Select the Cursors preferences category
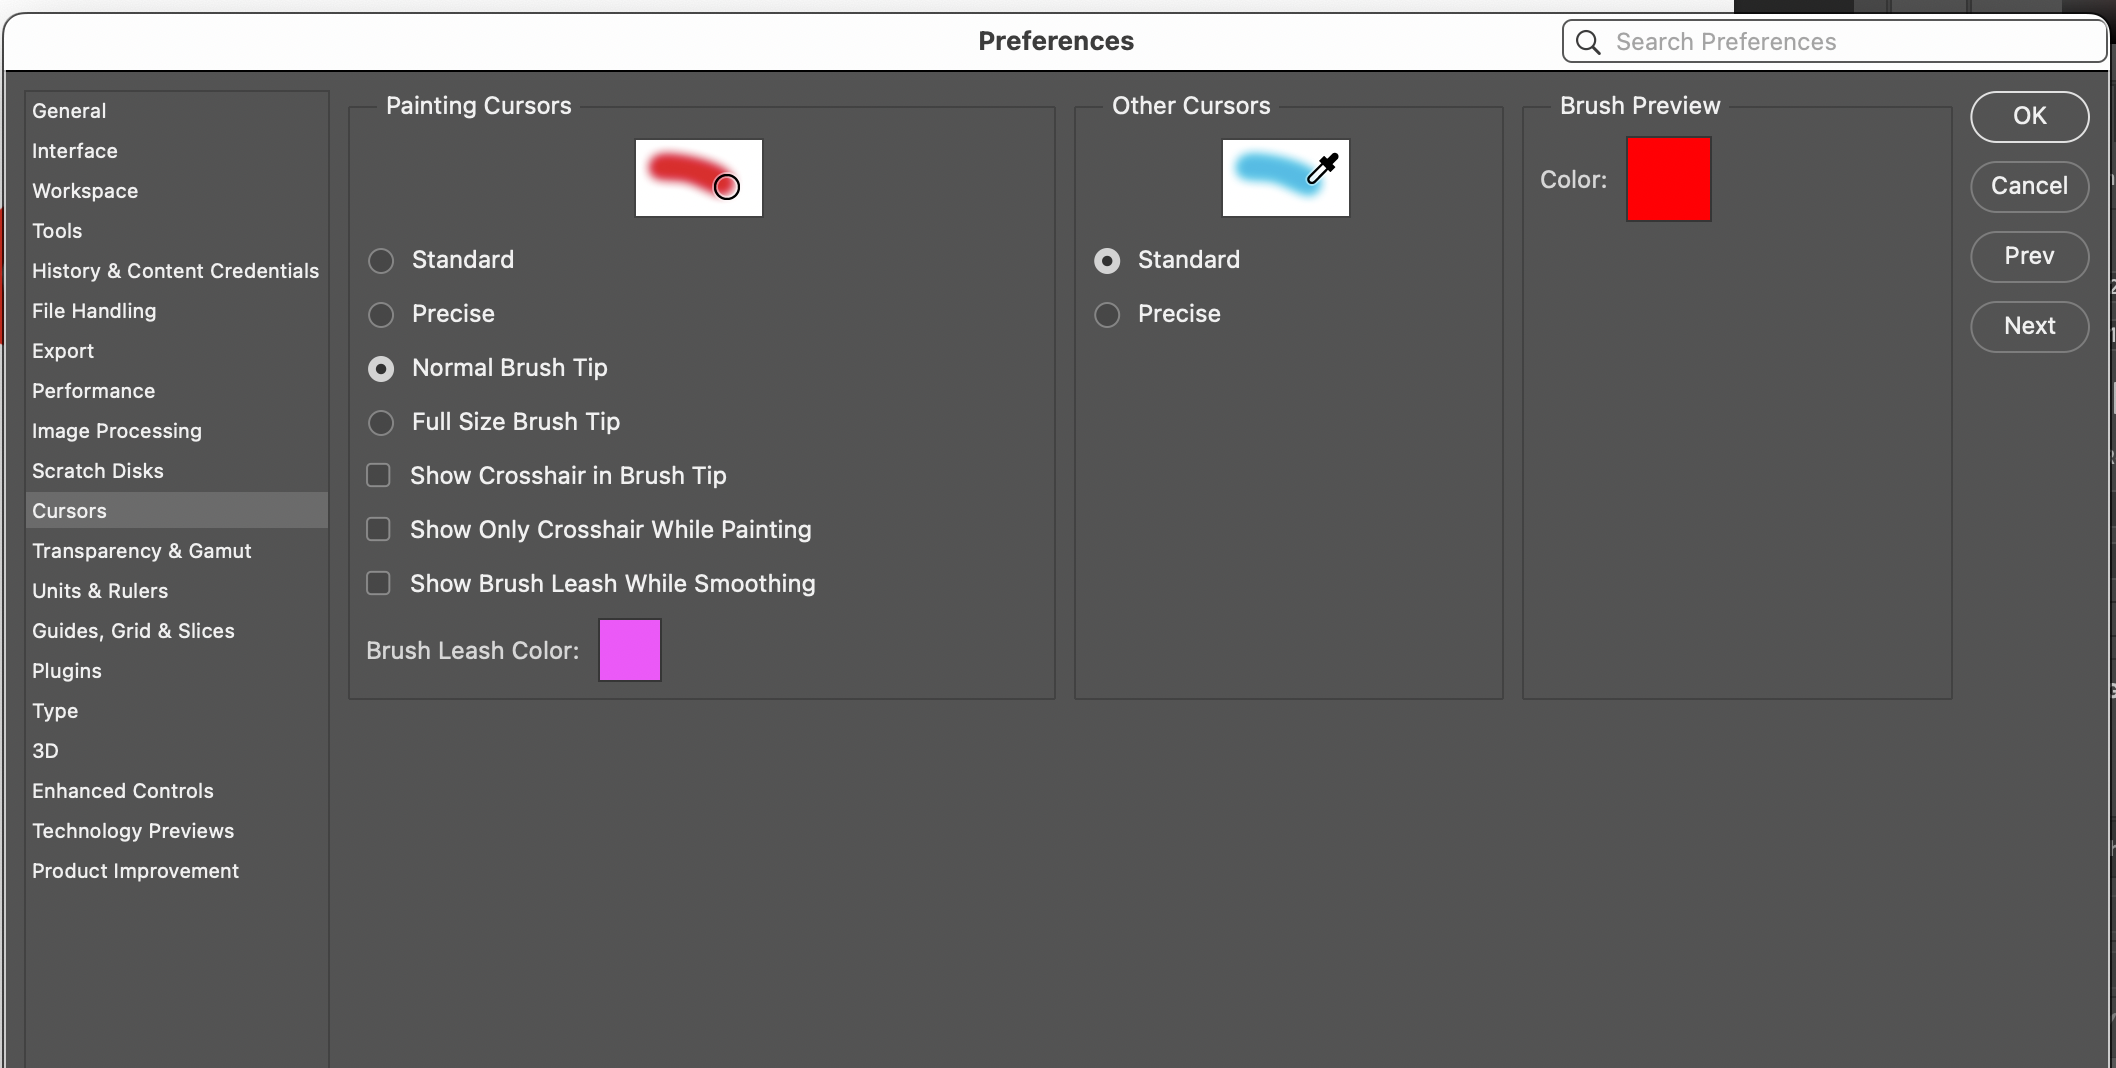 pos(69,510)
